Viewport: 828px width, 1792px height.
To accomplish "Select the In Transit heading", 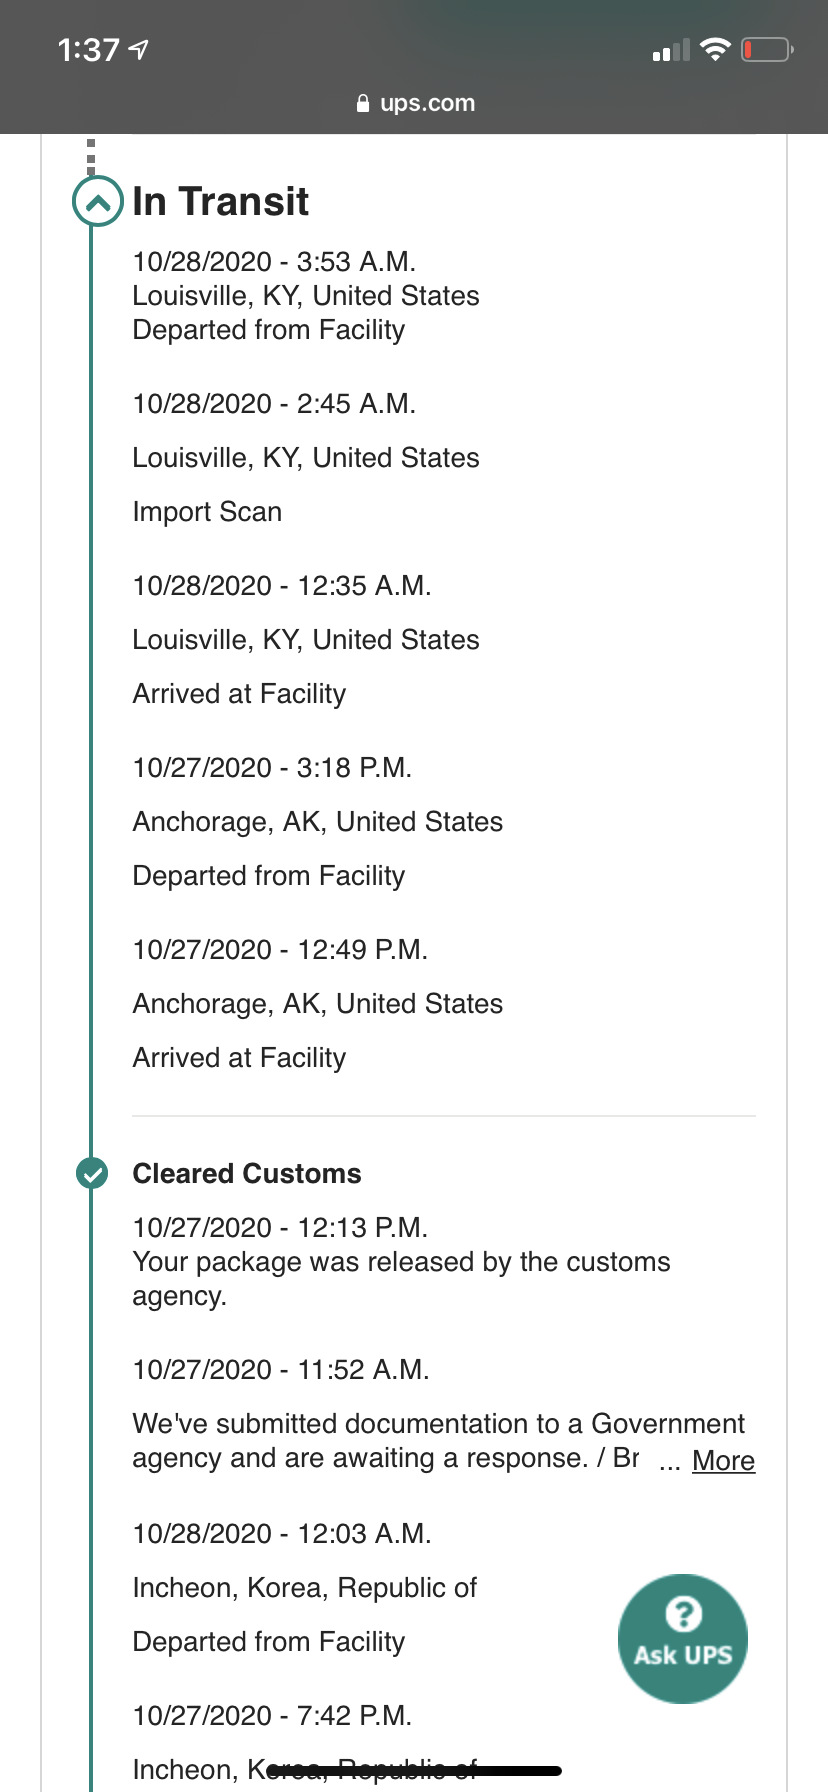I will click(x=220, y=202).
